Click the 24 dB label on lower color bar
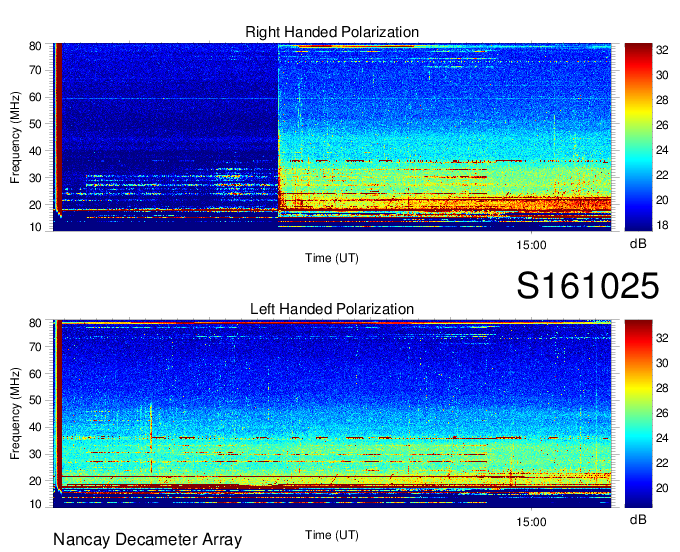This screenshot has height=552, width=680. coord(662,438)
